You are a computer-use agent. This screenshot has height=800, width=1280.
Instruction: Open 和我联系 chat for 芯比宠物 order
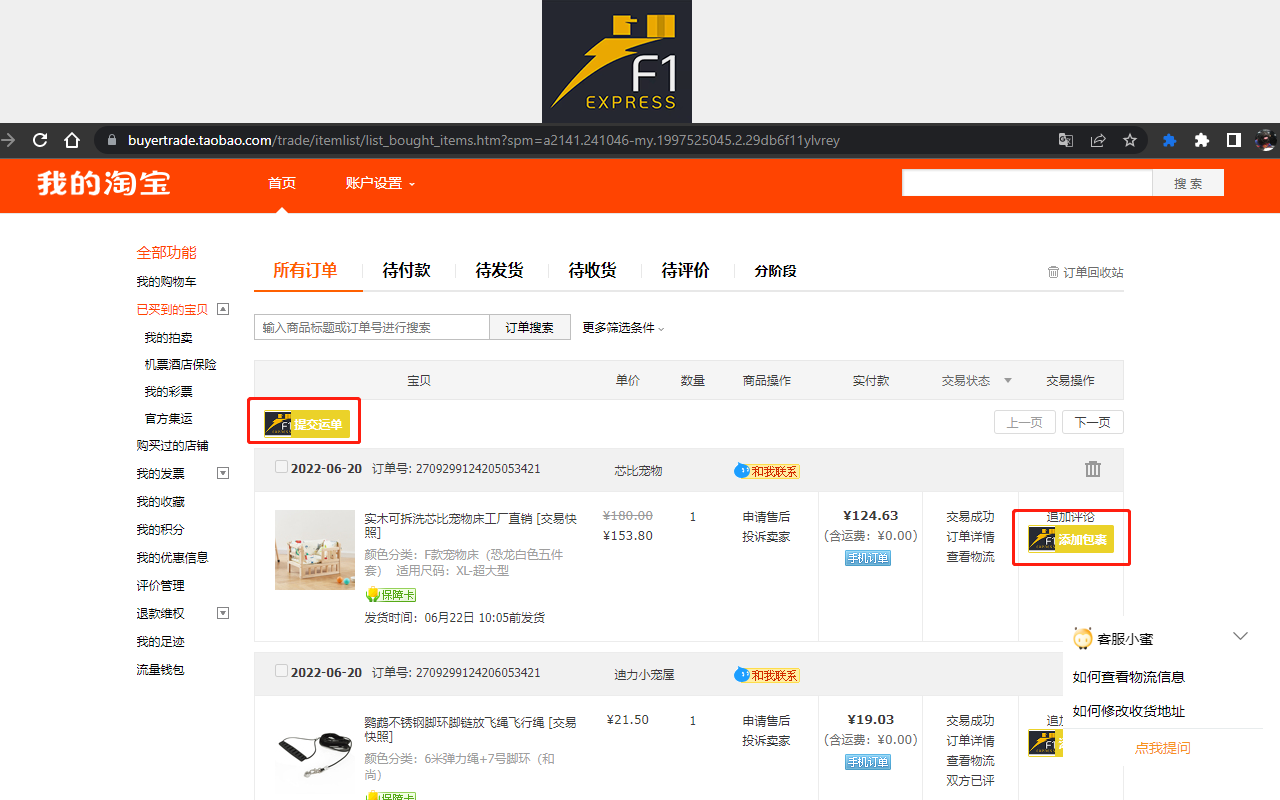[x=767, y=471]
